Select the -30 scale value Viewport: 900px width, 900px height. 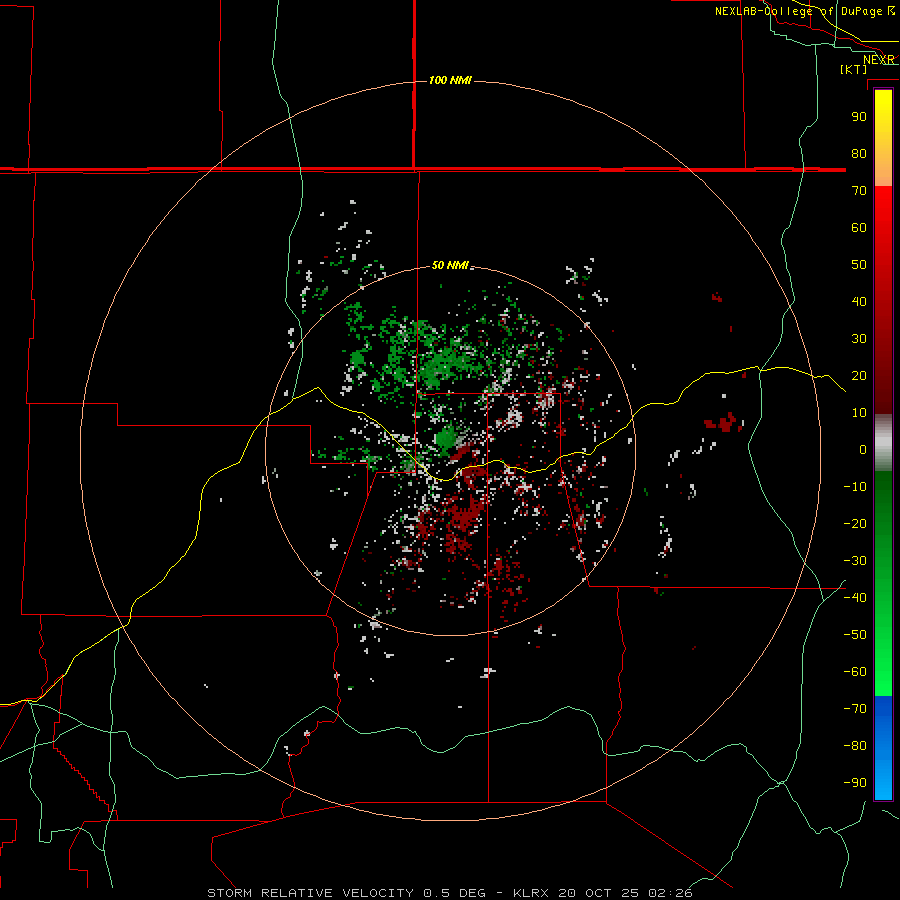coord(855,561)
